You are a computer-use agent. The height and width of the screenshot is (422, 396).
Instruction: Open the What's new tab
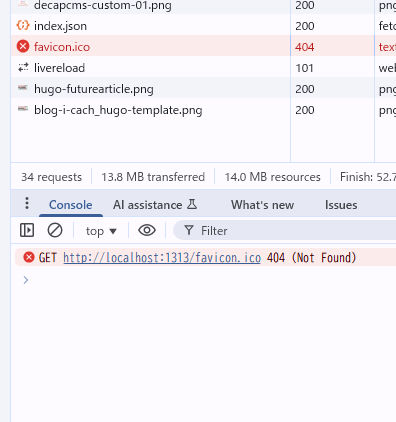pyautogui.click(x=262, y=205)
